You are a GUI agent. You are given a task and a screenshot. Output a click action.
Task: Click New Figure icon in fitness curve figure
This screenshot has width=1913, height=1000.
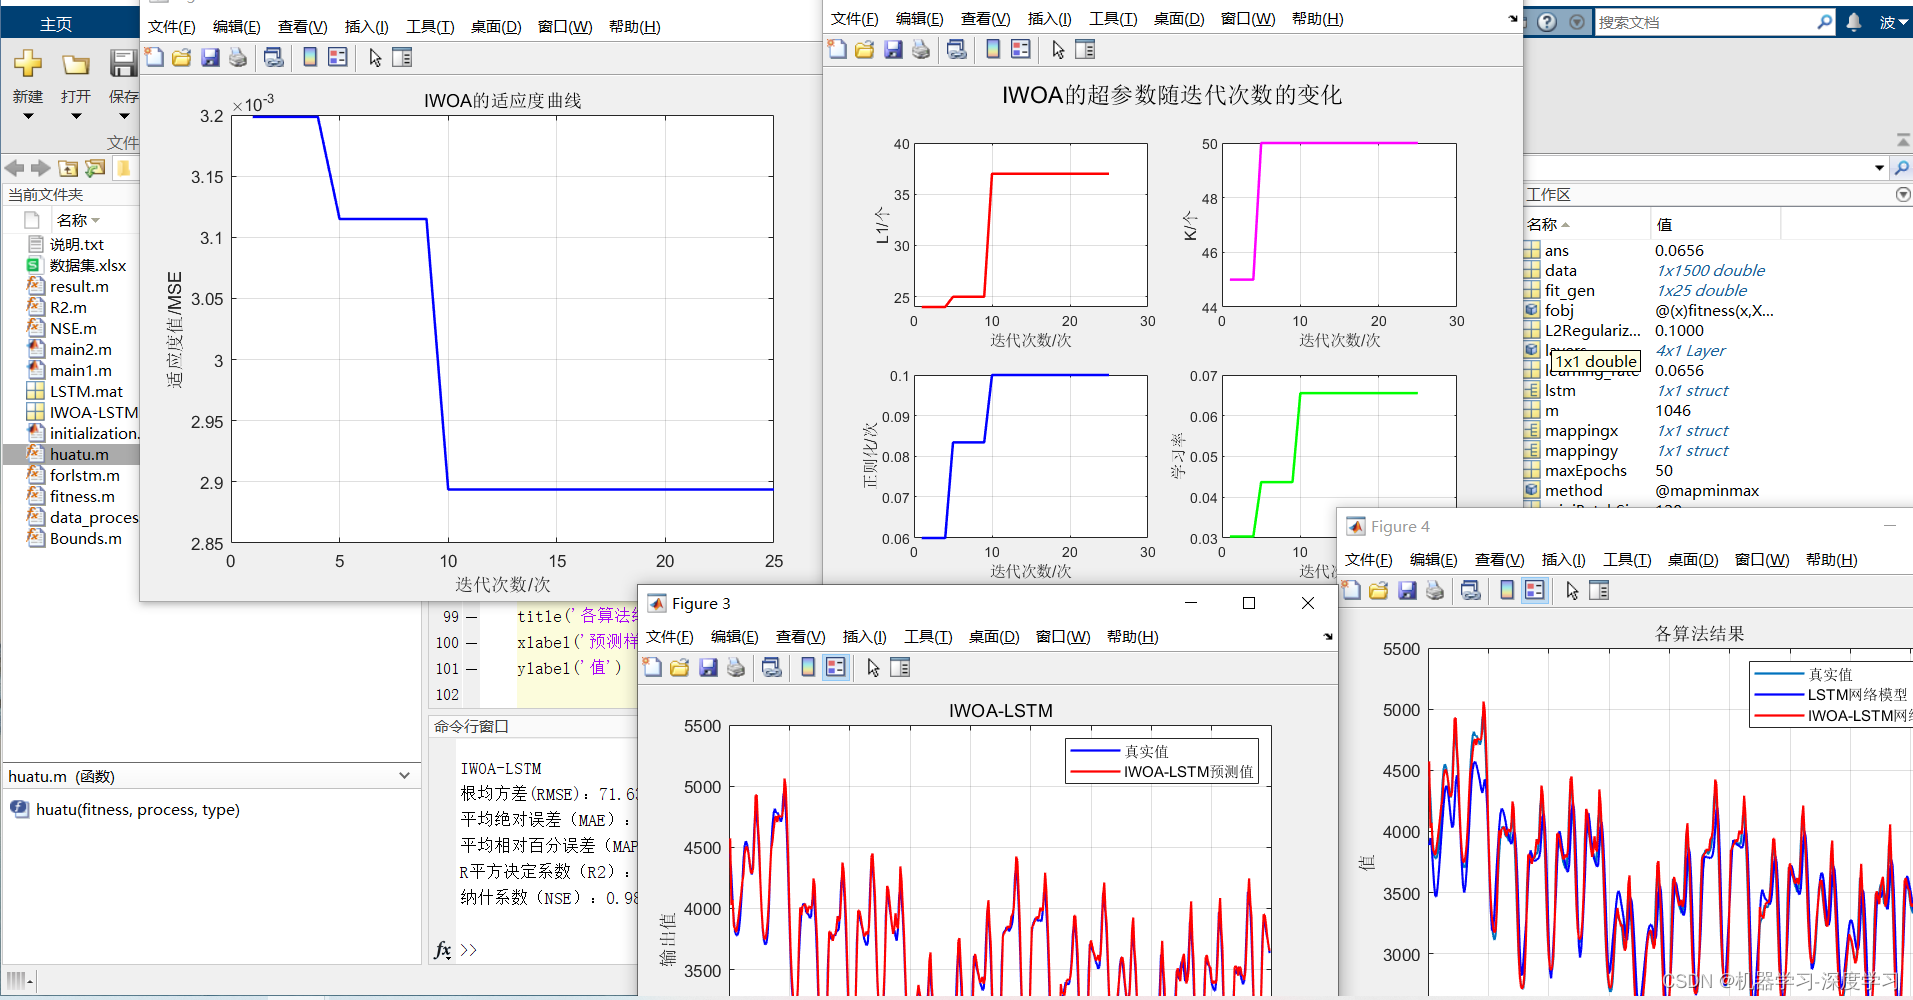154,58
